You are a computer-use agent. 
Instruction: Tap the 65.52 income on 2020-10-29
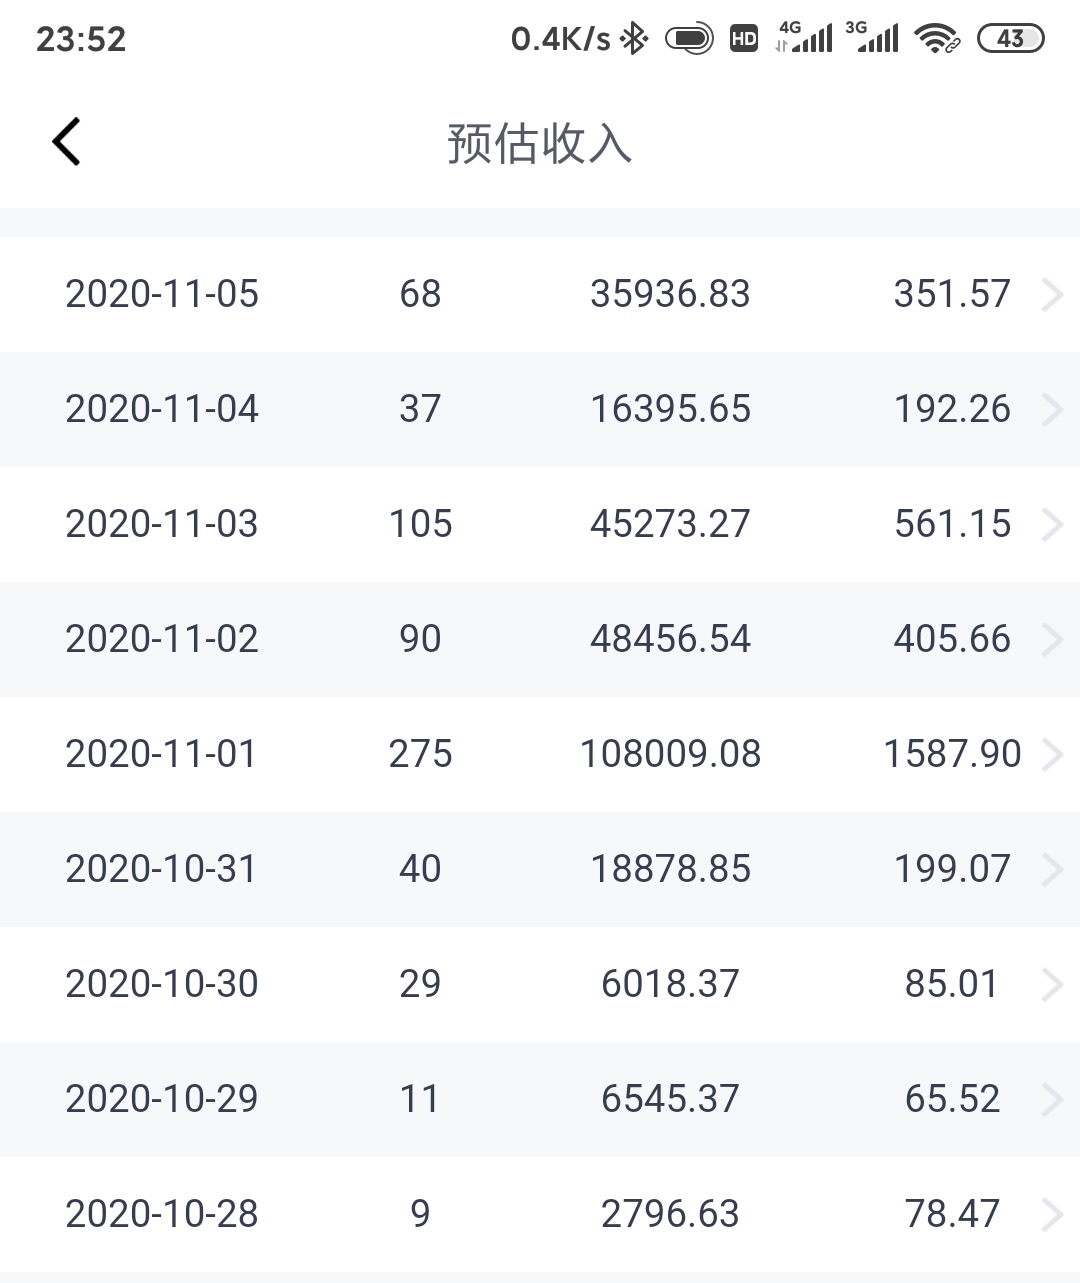click(952, 1099)
